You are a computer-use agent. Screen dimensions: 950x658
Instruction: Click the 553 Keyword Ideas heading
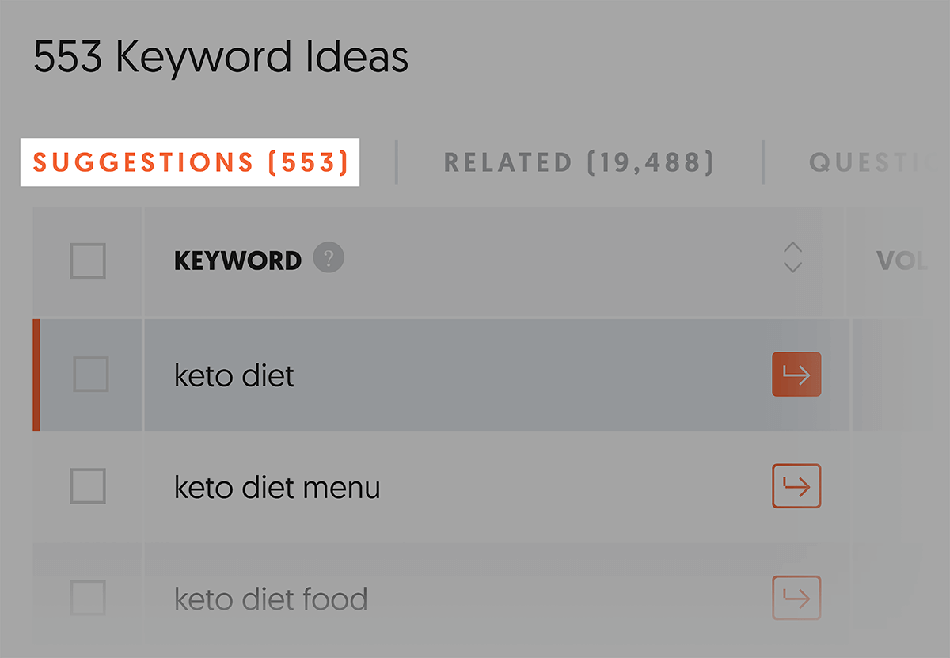[x=221, y=58]
